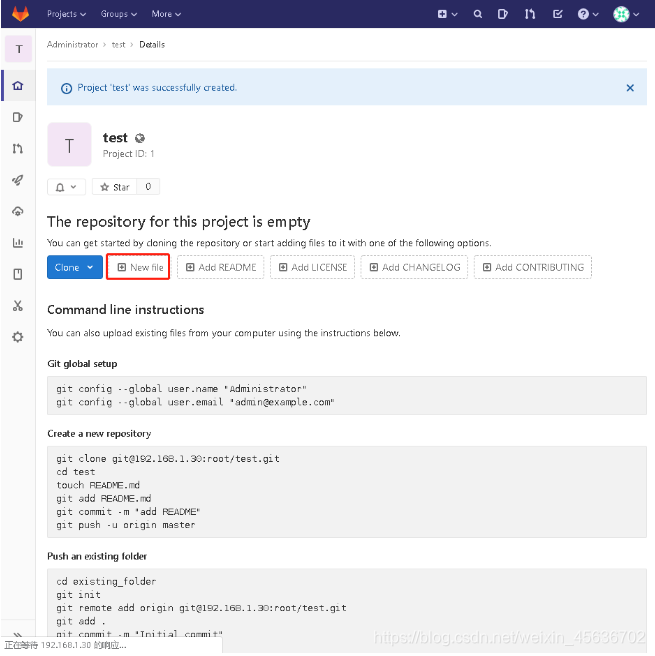Open Operations cloud icon in sidebar
655x656 pixels.
tap(18, 211)
